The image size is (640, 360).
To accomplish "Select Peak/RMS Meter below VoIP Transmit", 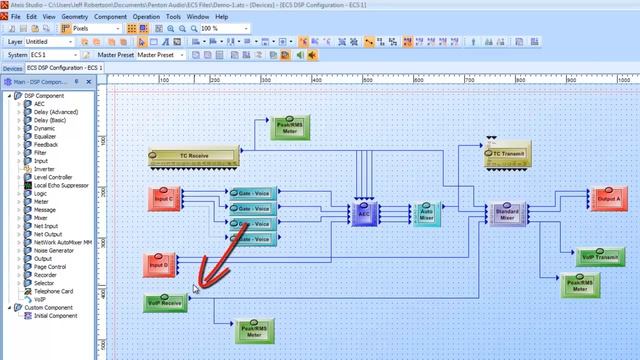I will pos(580,285).
